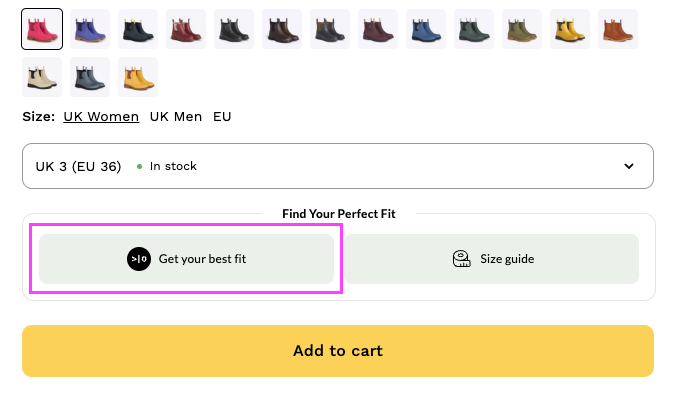The height and width of the screenshot is (395, 679).
Task: Switch size system to UK Men
Action: tap(176, 117)
